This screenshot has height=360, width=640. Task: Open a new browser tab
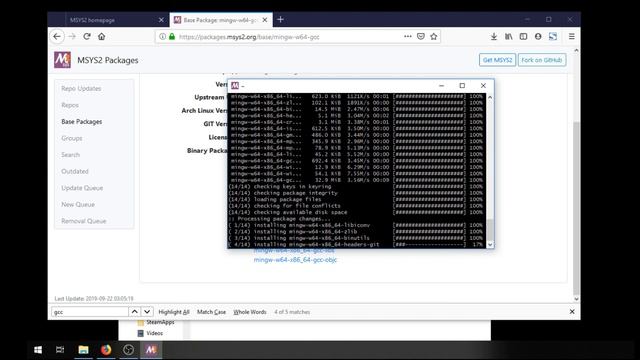click(x=280, y=20)
